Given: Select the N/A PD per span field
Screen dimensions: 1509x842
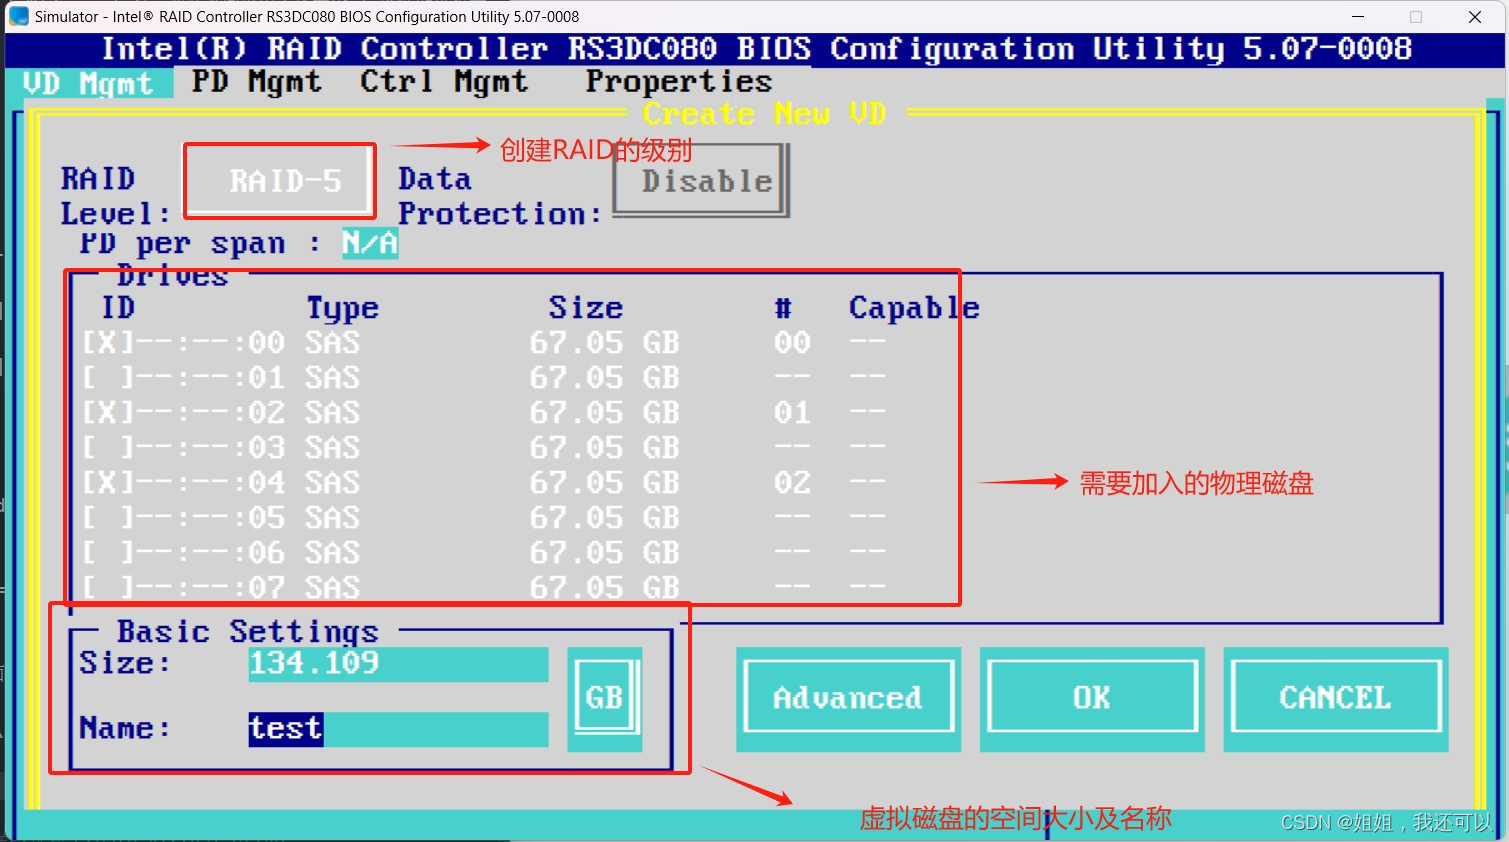Looking at the screenshot, I should click(370, 243).
